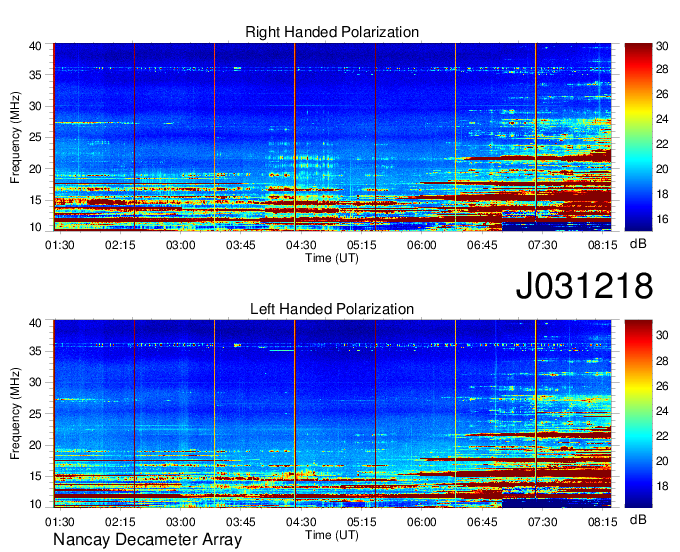The image size is (680, 552).
Task: Click the 22 dB tick on right-handed colorbar
Action: pyautogui.click(x=662, y=144)
